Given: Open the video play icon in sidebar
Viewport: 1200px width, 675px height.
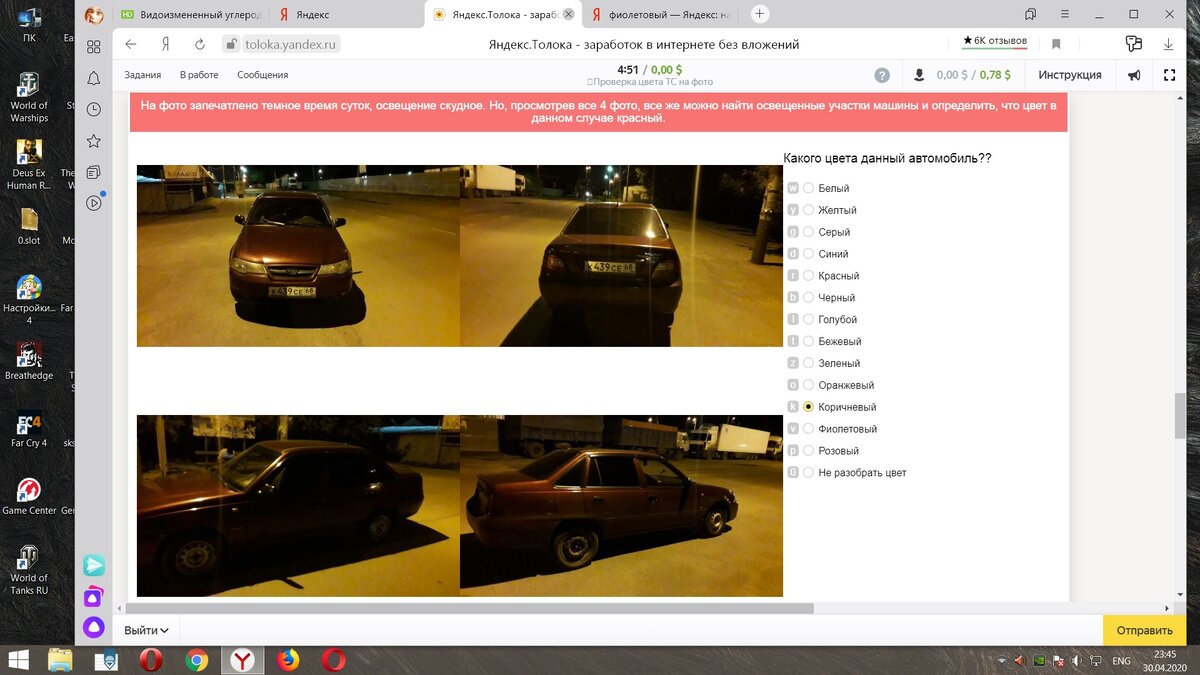Looking at the screenshot, I should (x=94, y=203).
